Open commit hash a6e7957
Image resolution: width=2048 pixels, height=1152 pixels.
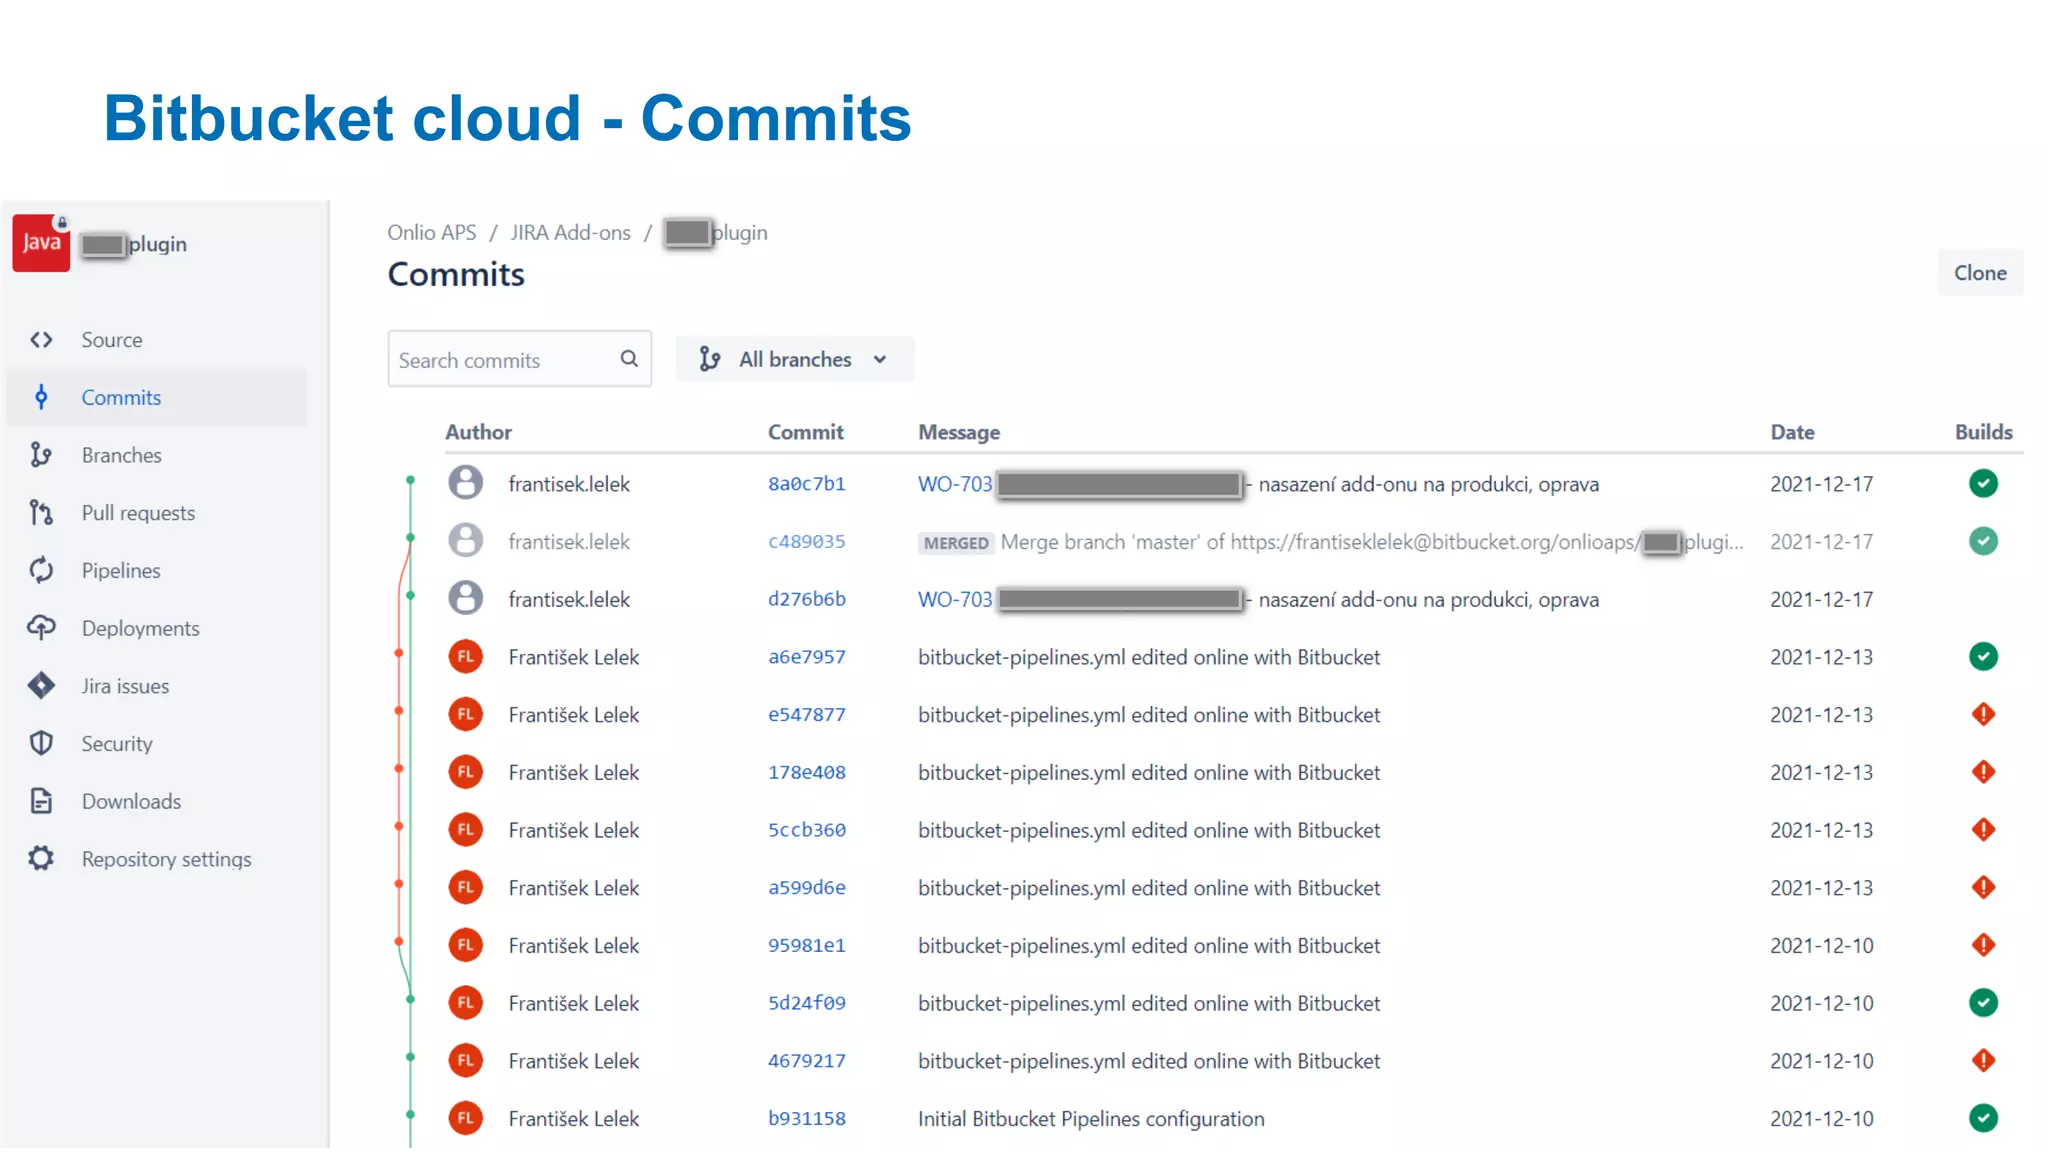(x=806, y=657)
